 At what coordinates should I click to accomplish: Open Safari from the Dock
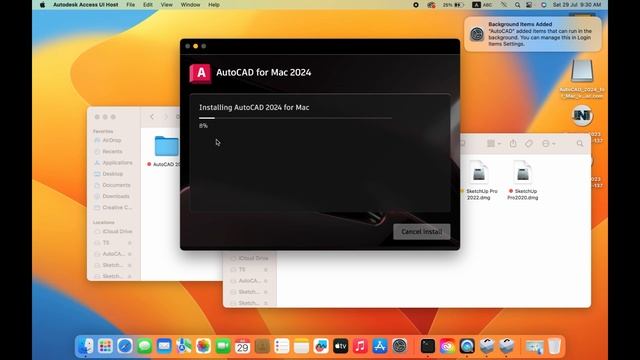pyautogui.click(x=125, y=346)
